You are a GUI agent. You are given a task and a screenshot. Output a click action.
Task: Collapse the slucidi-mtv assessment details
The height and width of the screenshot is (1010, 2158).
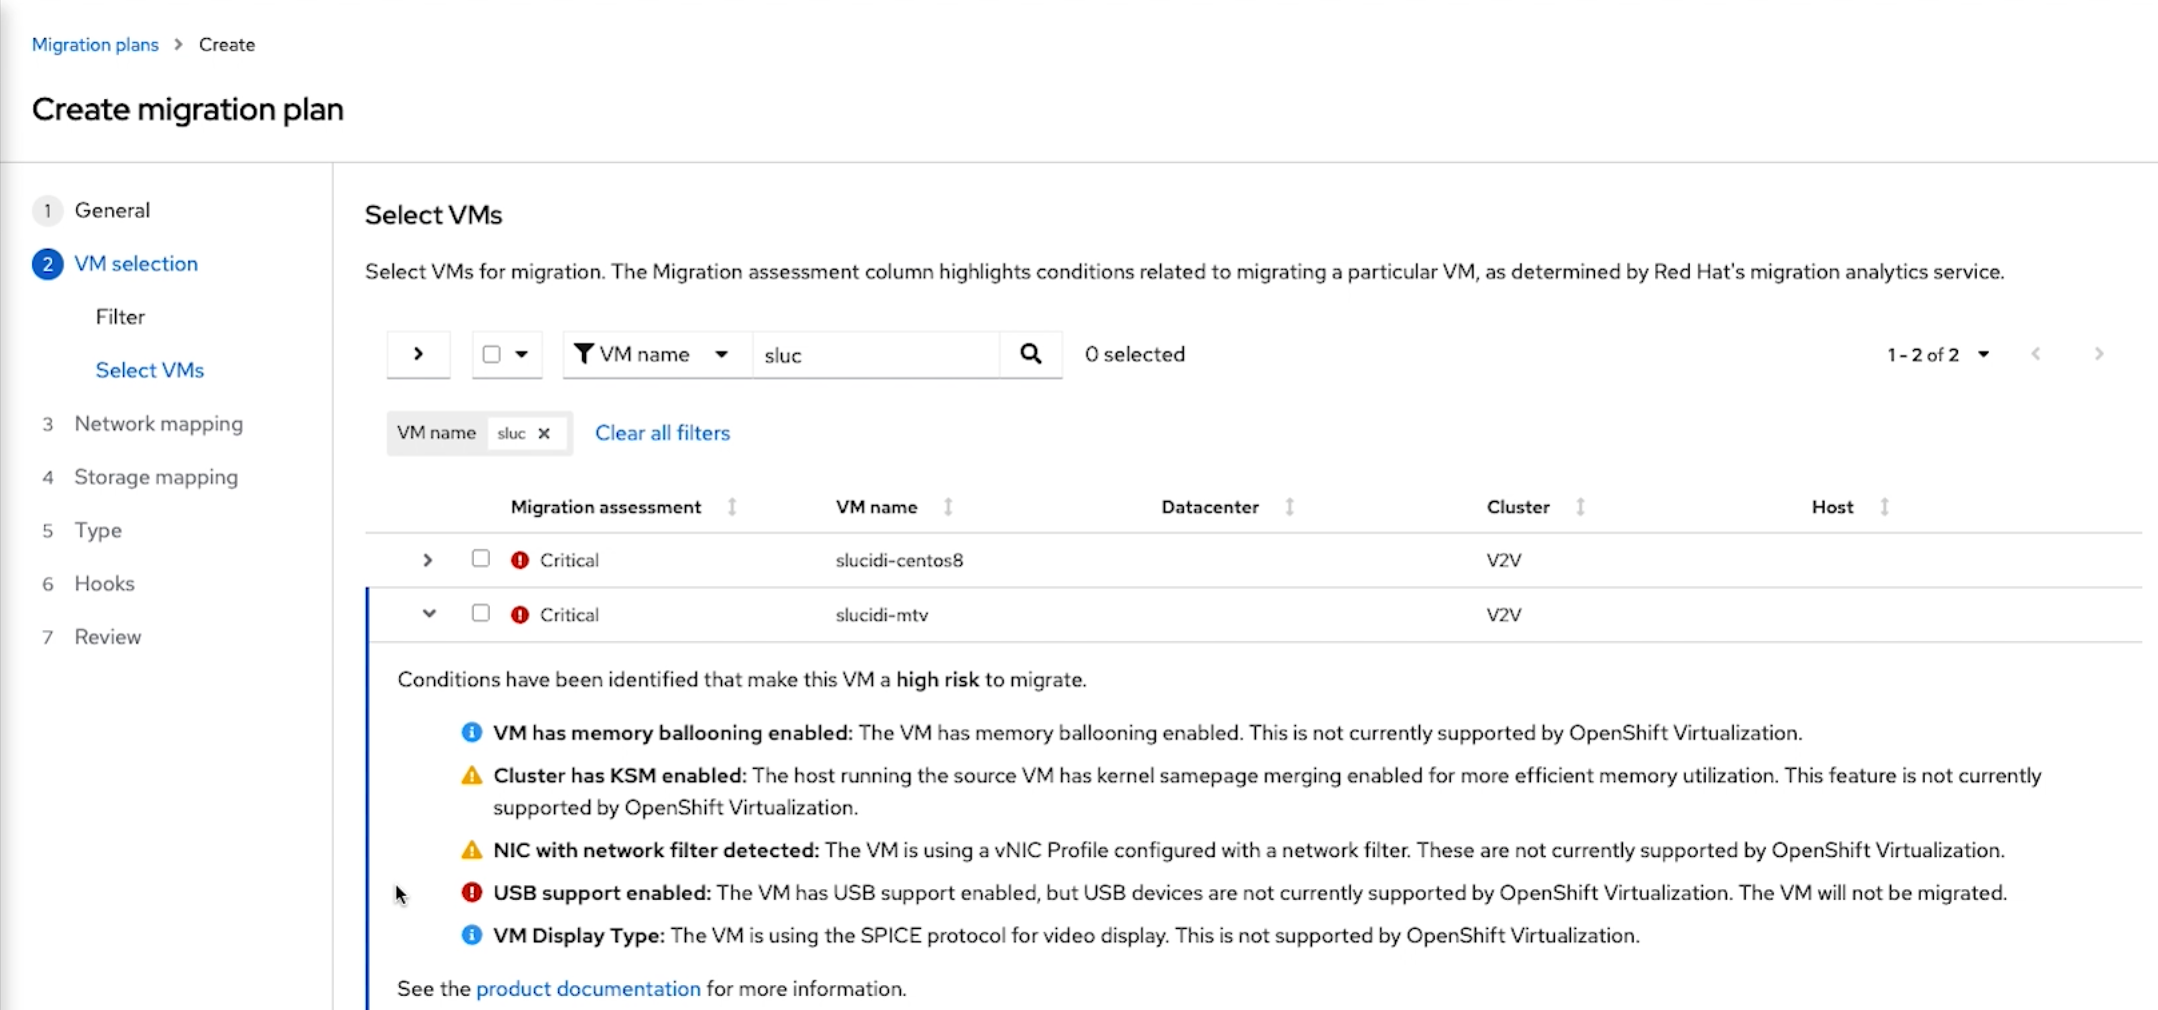tap(429, 613)
